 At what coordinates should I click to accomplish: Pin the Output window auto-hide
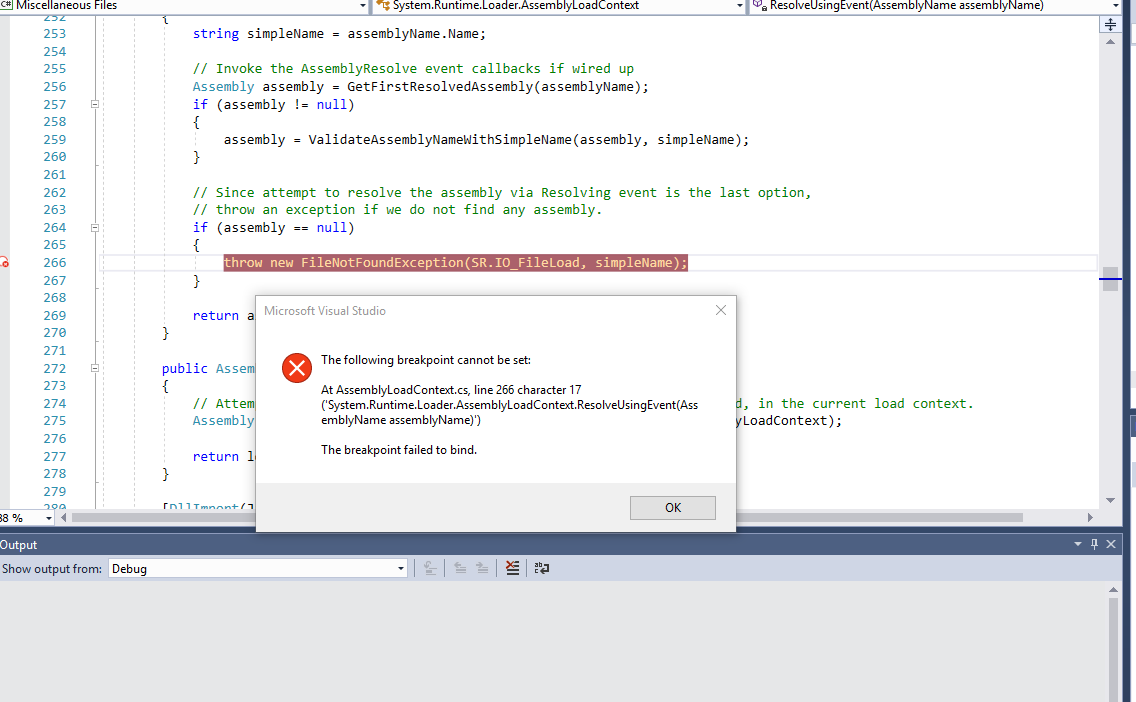[x=1094, y=544]
